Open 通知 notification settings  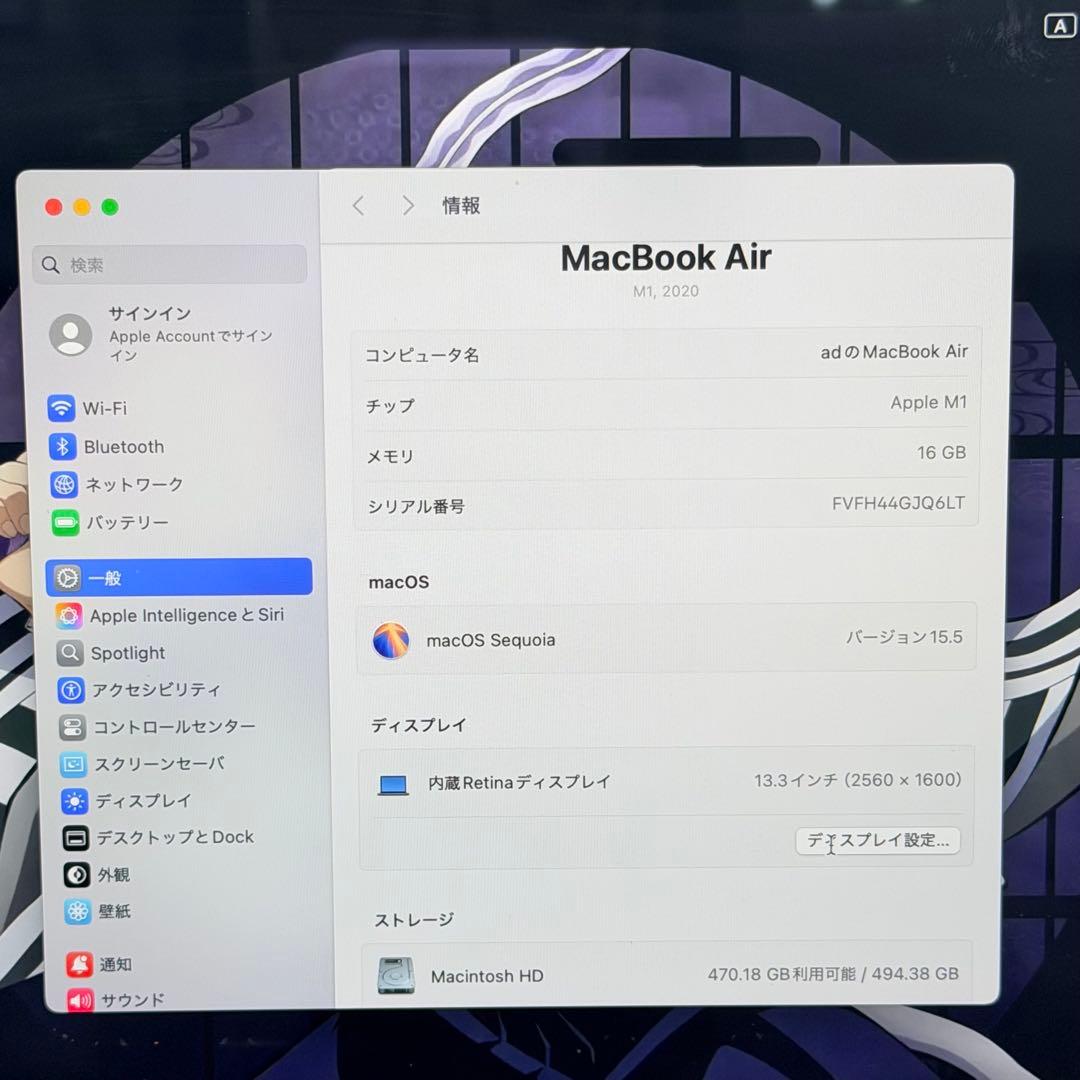pos(108,964)
